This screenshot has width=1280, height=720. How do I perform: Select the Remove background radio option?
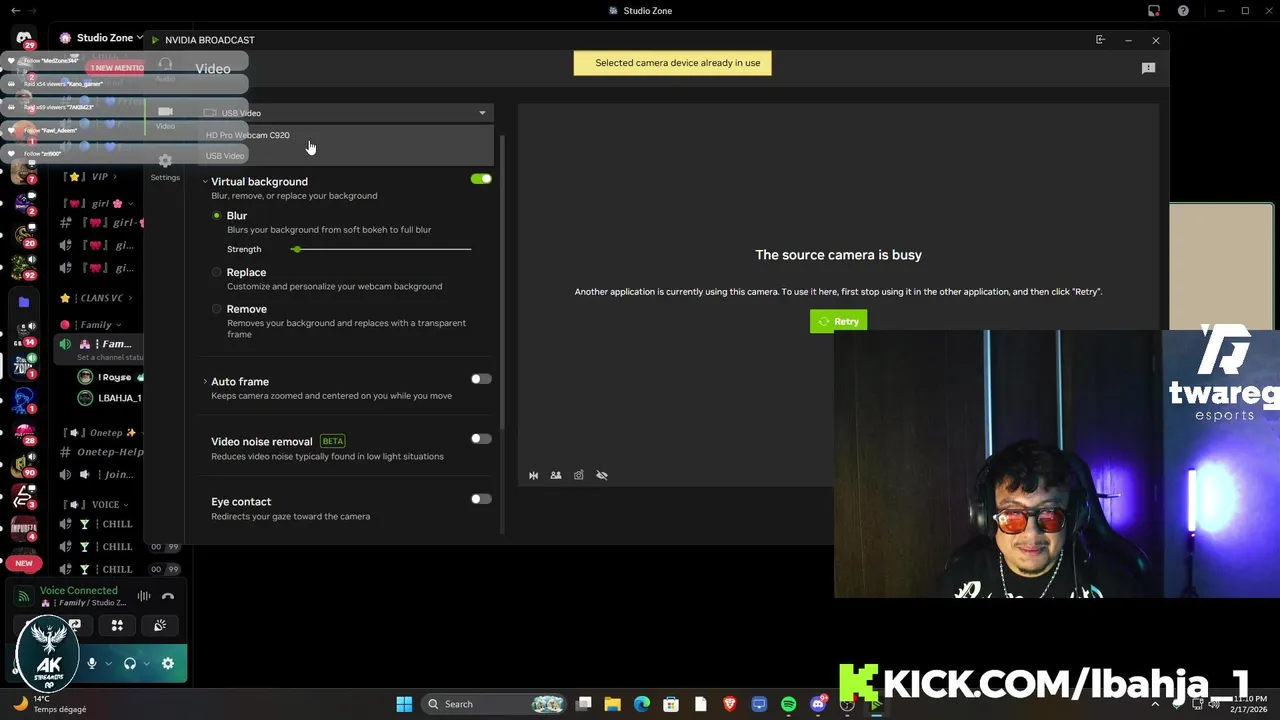click(x=216, y=309)
